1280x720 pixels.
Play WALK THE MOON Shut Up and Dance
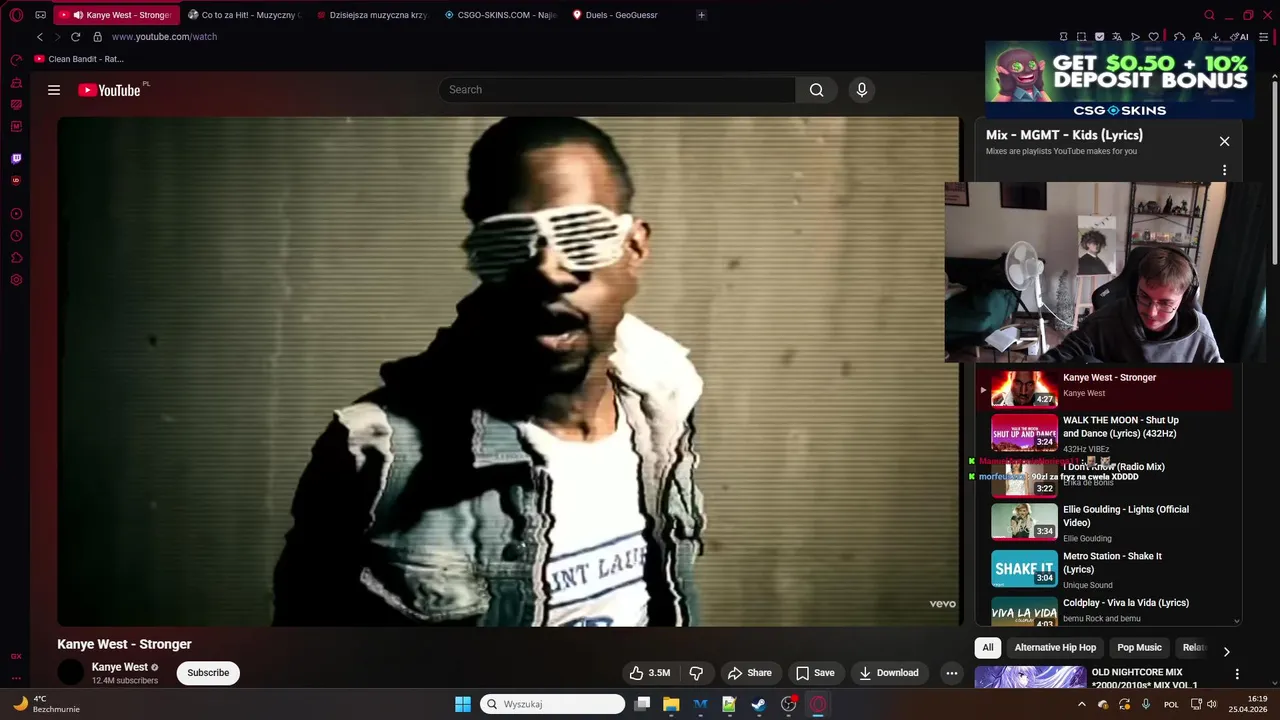click(x=1108, y=434)
